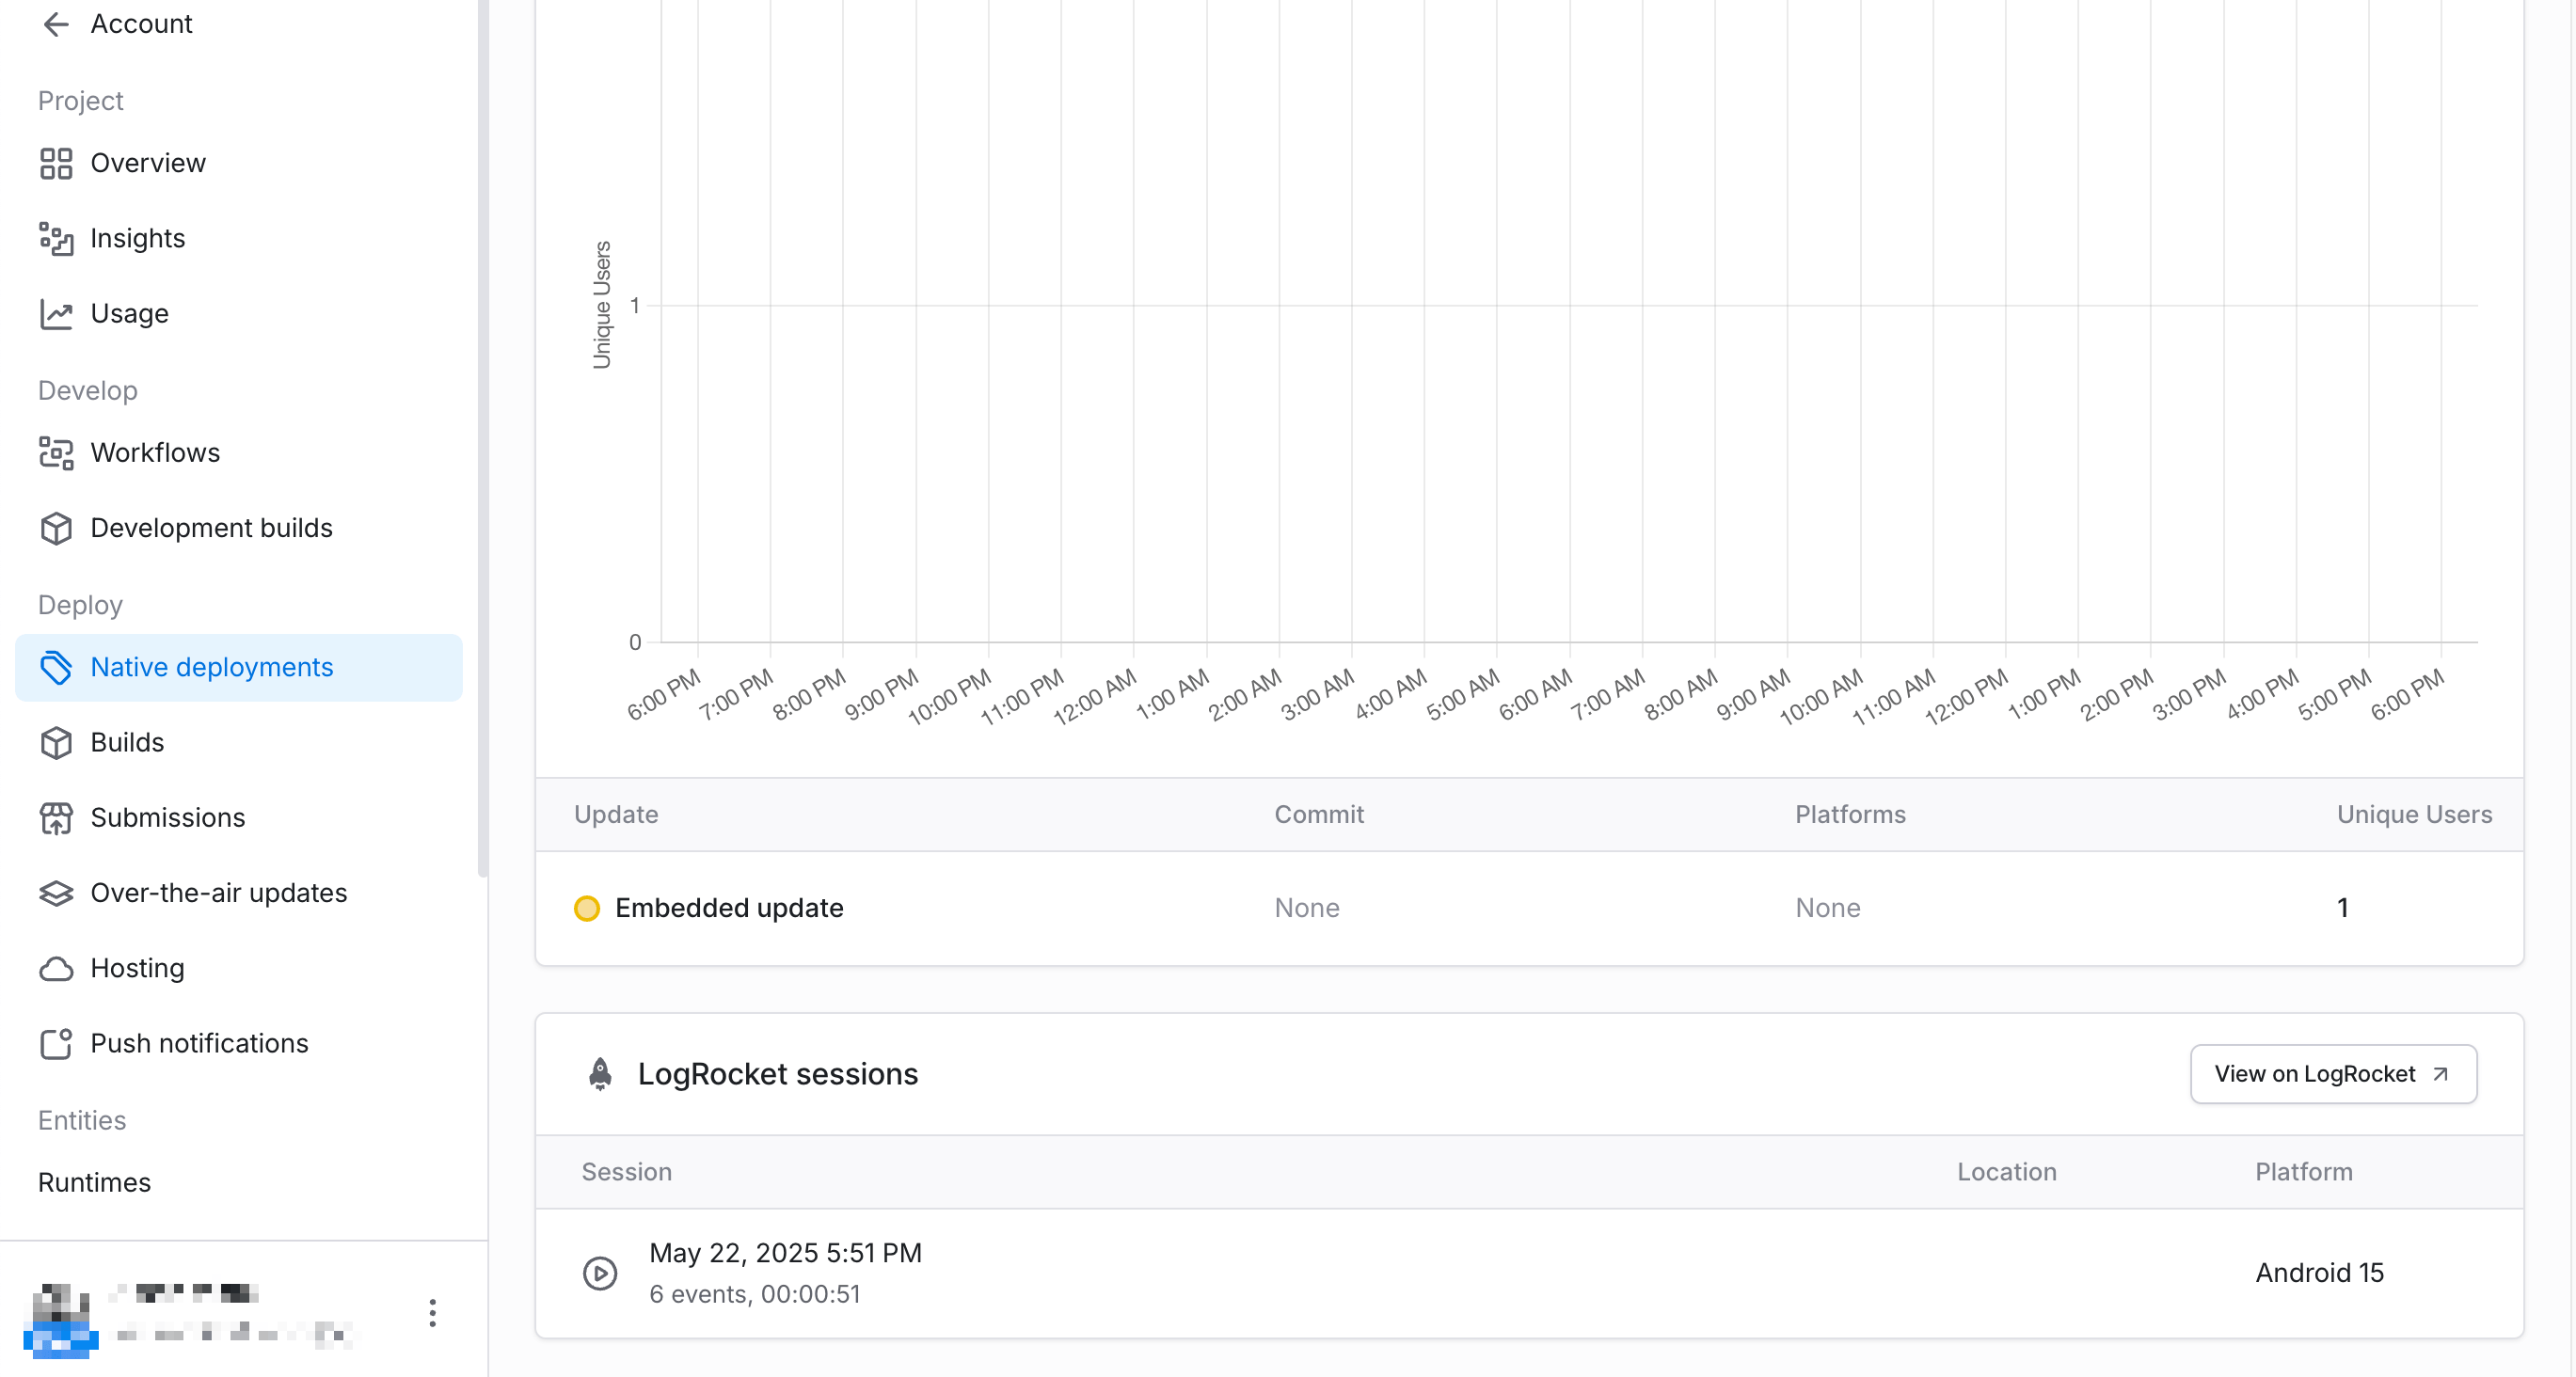Open Submissions via its storefront icon
Viewport: 2576px width, 1377px height.
click(x=56, y=818)
